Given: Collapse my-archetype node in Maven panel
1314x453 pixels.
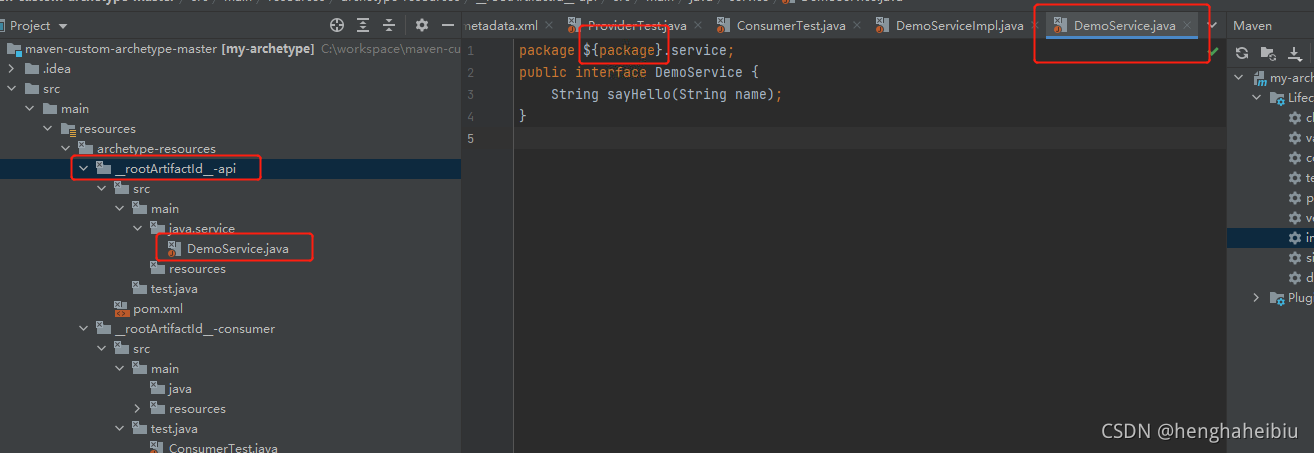Looking at the screenshot, I should (x=1240, y=78).
